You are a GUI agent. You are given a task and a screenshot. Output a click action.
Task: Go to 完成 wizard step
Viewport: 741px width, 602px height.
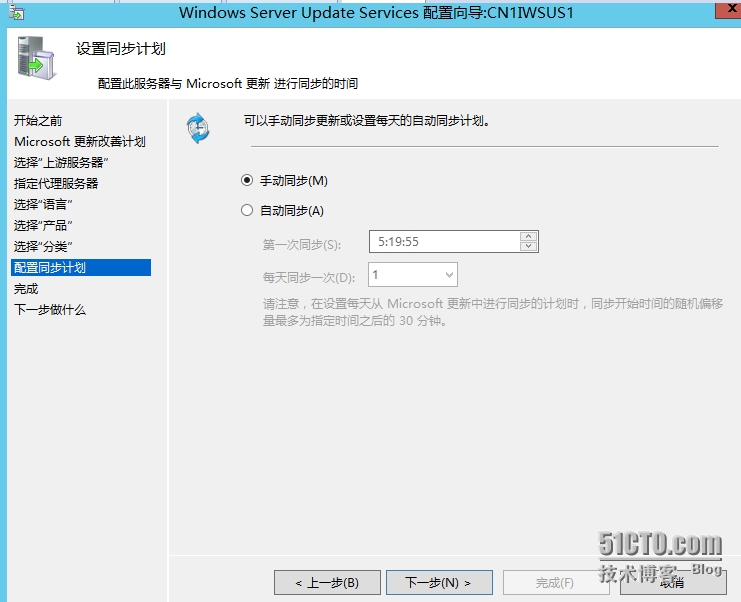[x=26, y=289]
